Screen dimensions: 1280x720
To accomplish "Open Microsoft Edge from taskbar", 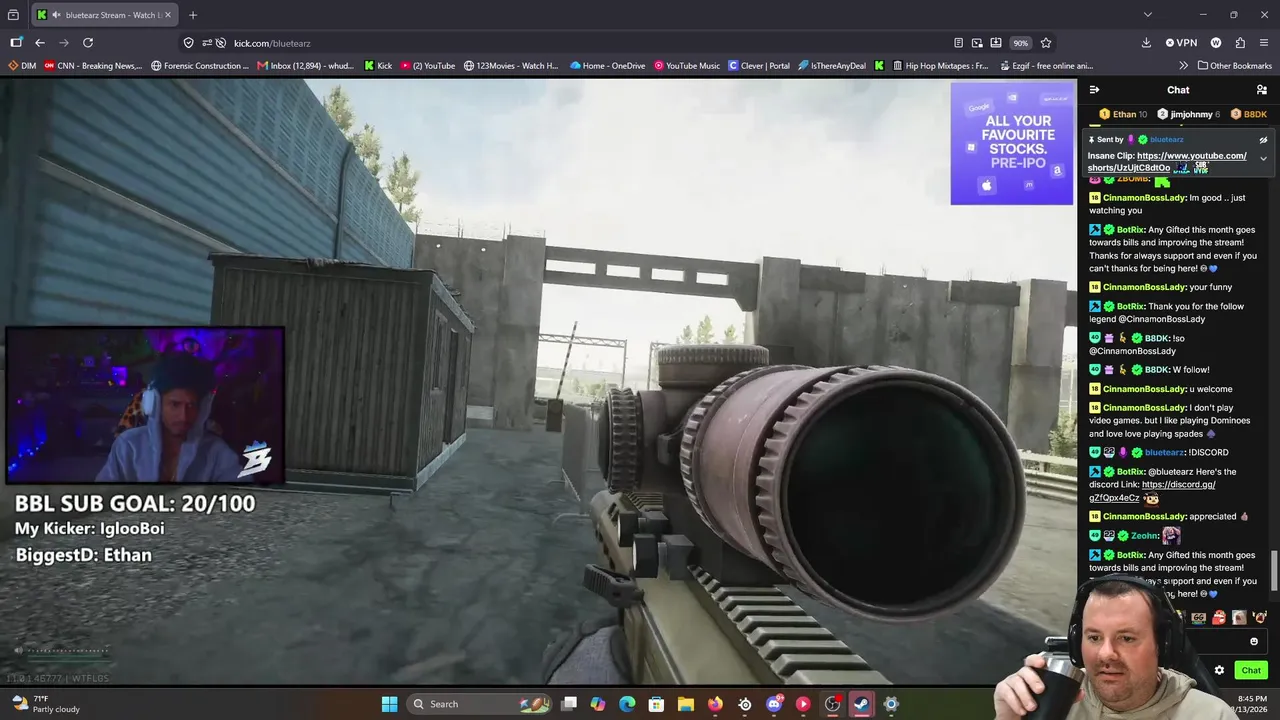I will [627, 704].
